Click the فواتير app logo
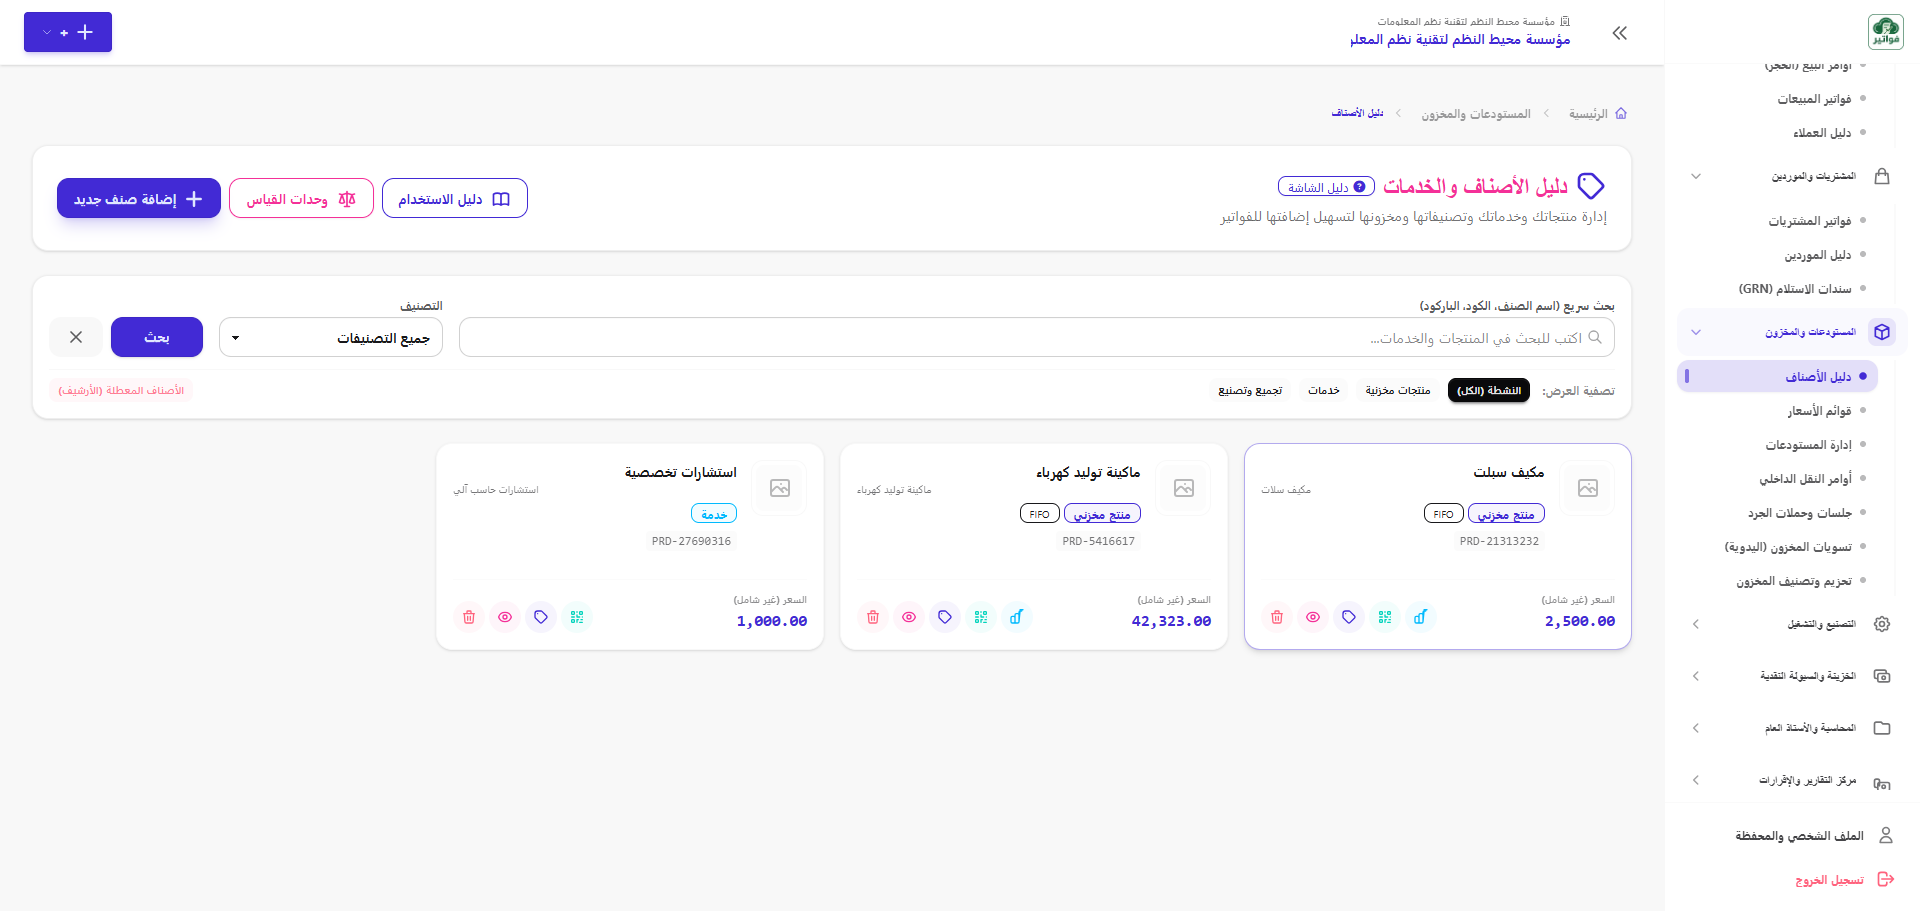This screenshot has height=911, width=1920. pos(1886,32)
